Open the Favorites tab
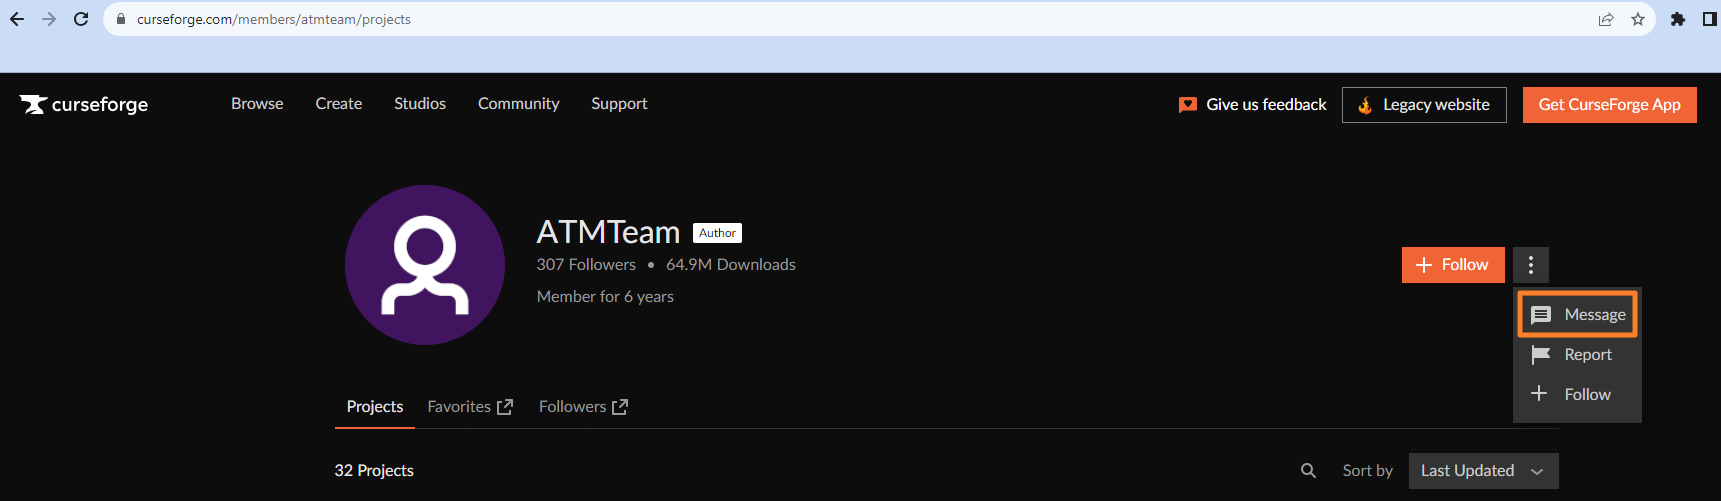The image size is (1721, 501). point(470,407)
